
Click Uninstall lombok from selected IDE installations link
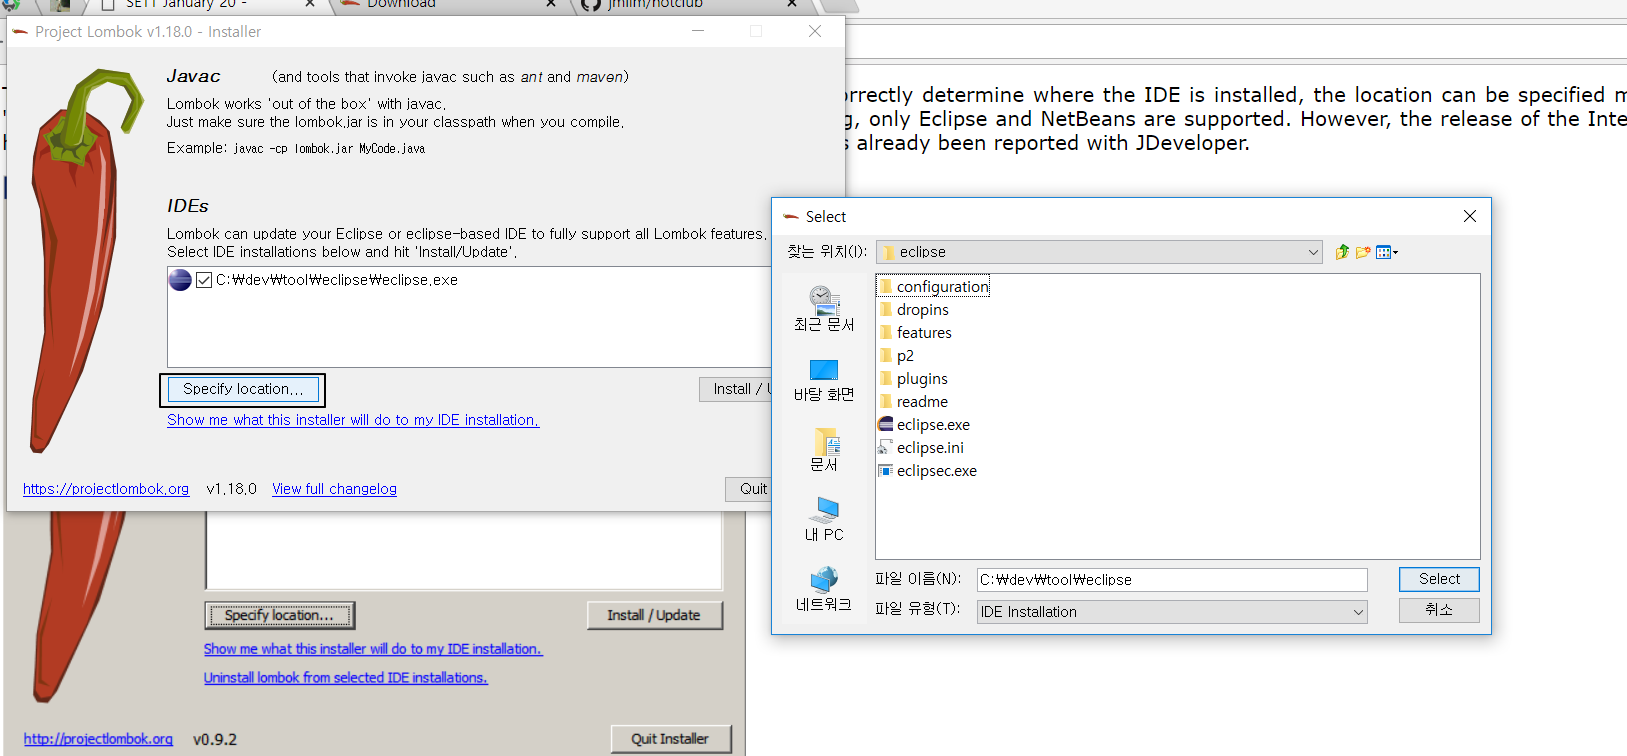[346, 678]
